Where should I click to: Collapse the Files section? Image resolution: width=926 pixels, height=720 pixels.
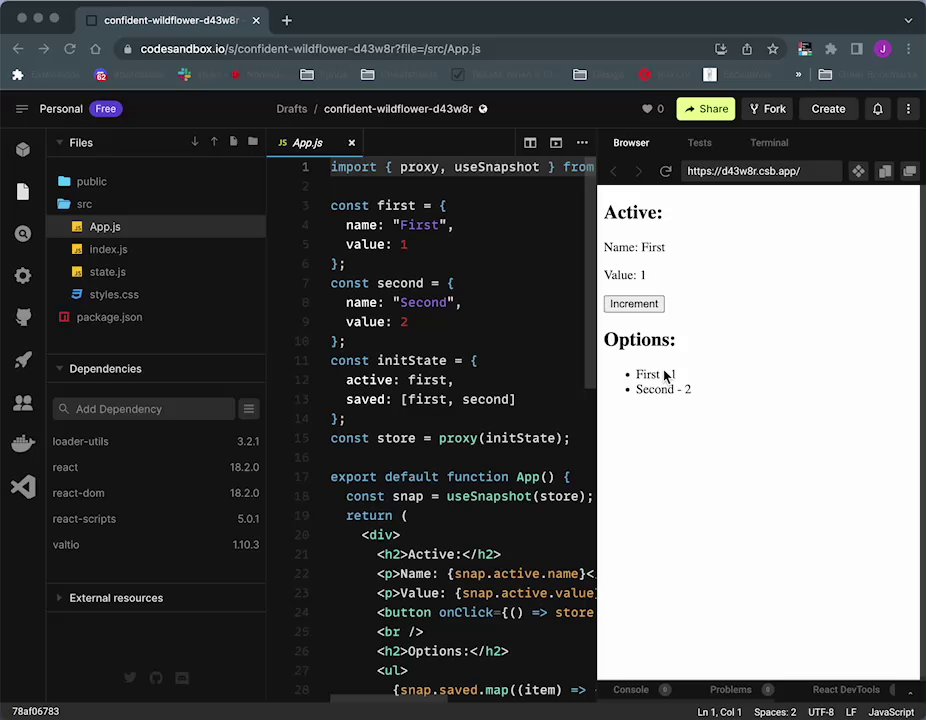80,143
